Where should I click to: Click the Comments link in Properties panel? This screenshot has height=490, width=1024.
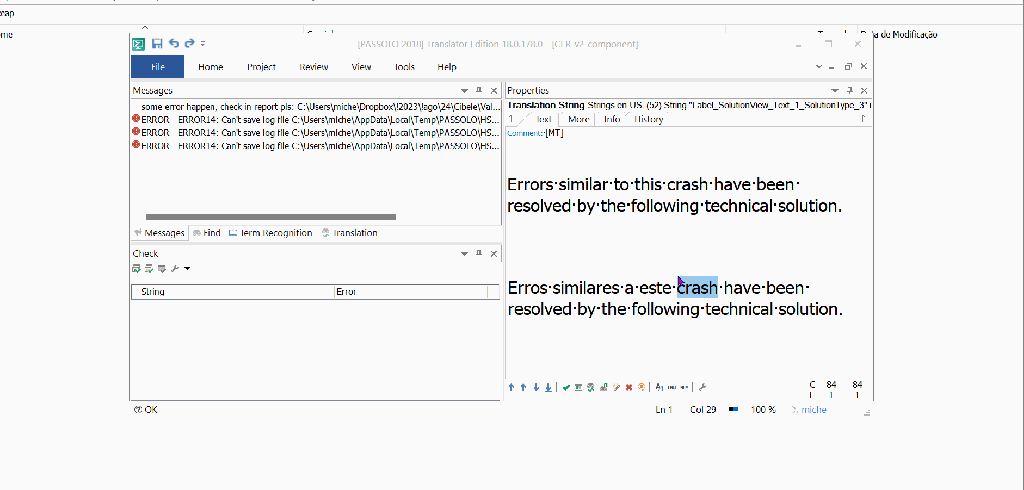526,133
